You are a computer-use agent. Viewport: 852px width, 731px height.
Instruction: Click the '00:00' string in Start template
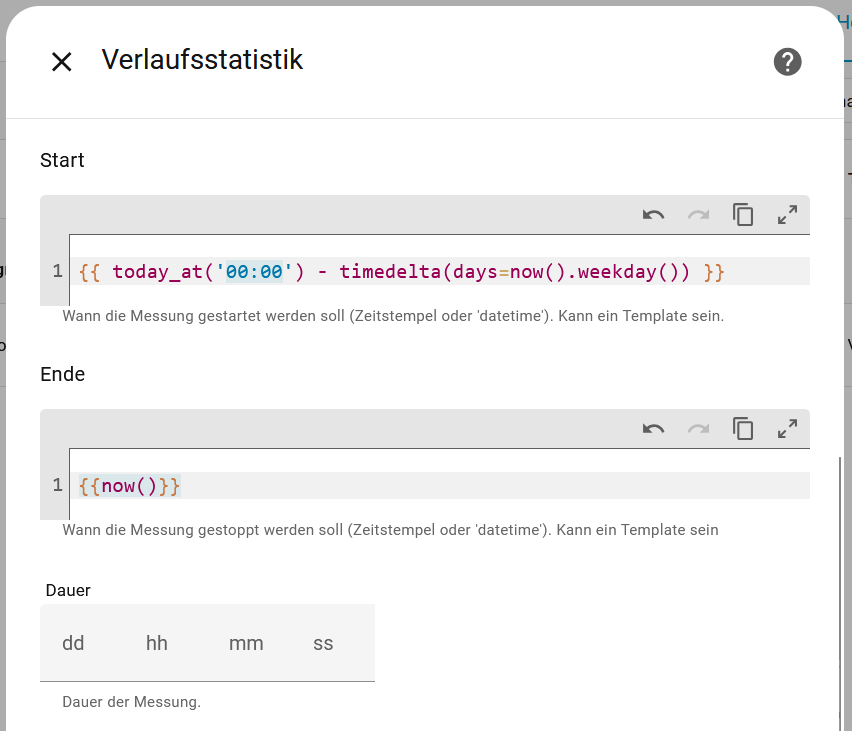click(x=254, y=272)
